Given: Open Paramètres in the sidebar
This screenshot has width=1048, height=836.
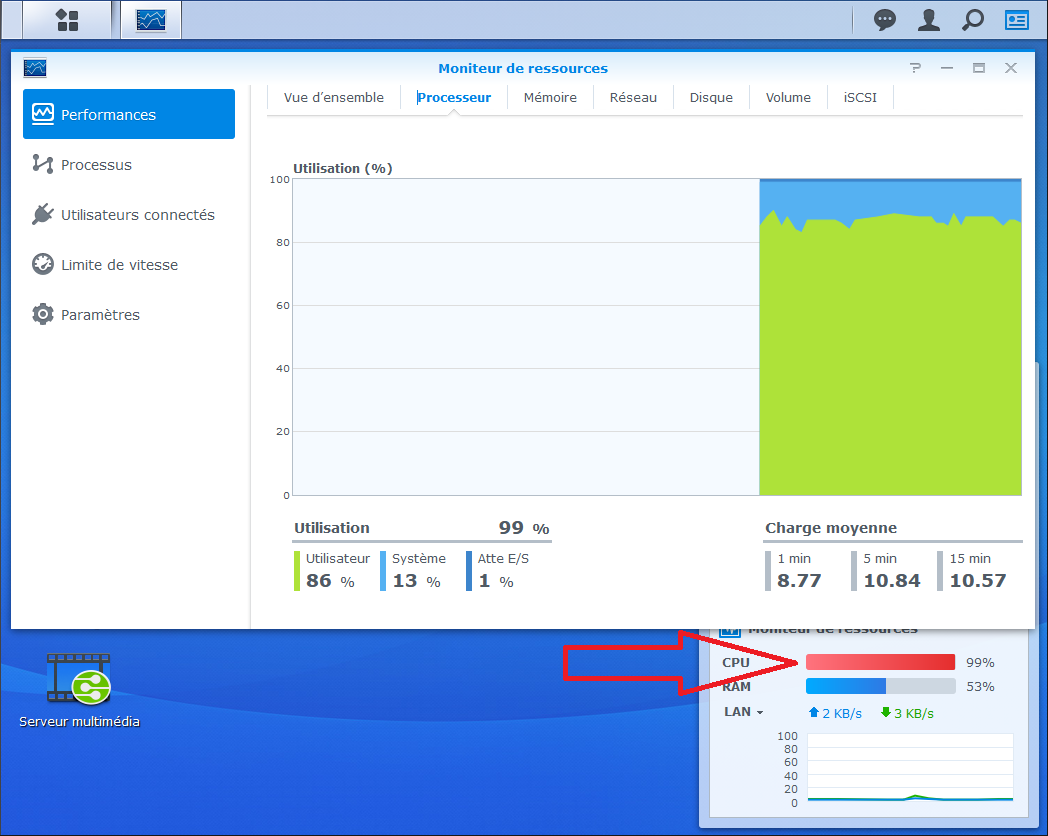Looking at the screenshot, I should 100,315.
